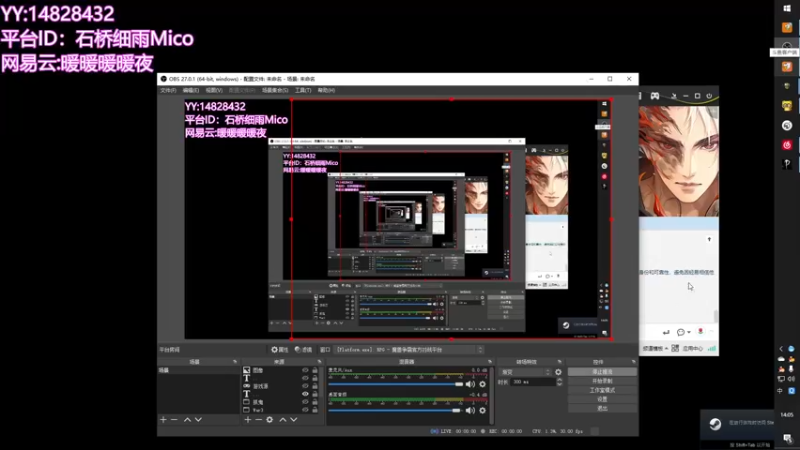
Task: Move source down with arrow in sources panel
Action: [294, 419]
